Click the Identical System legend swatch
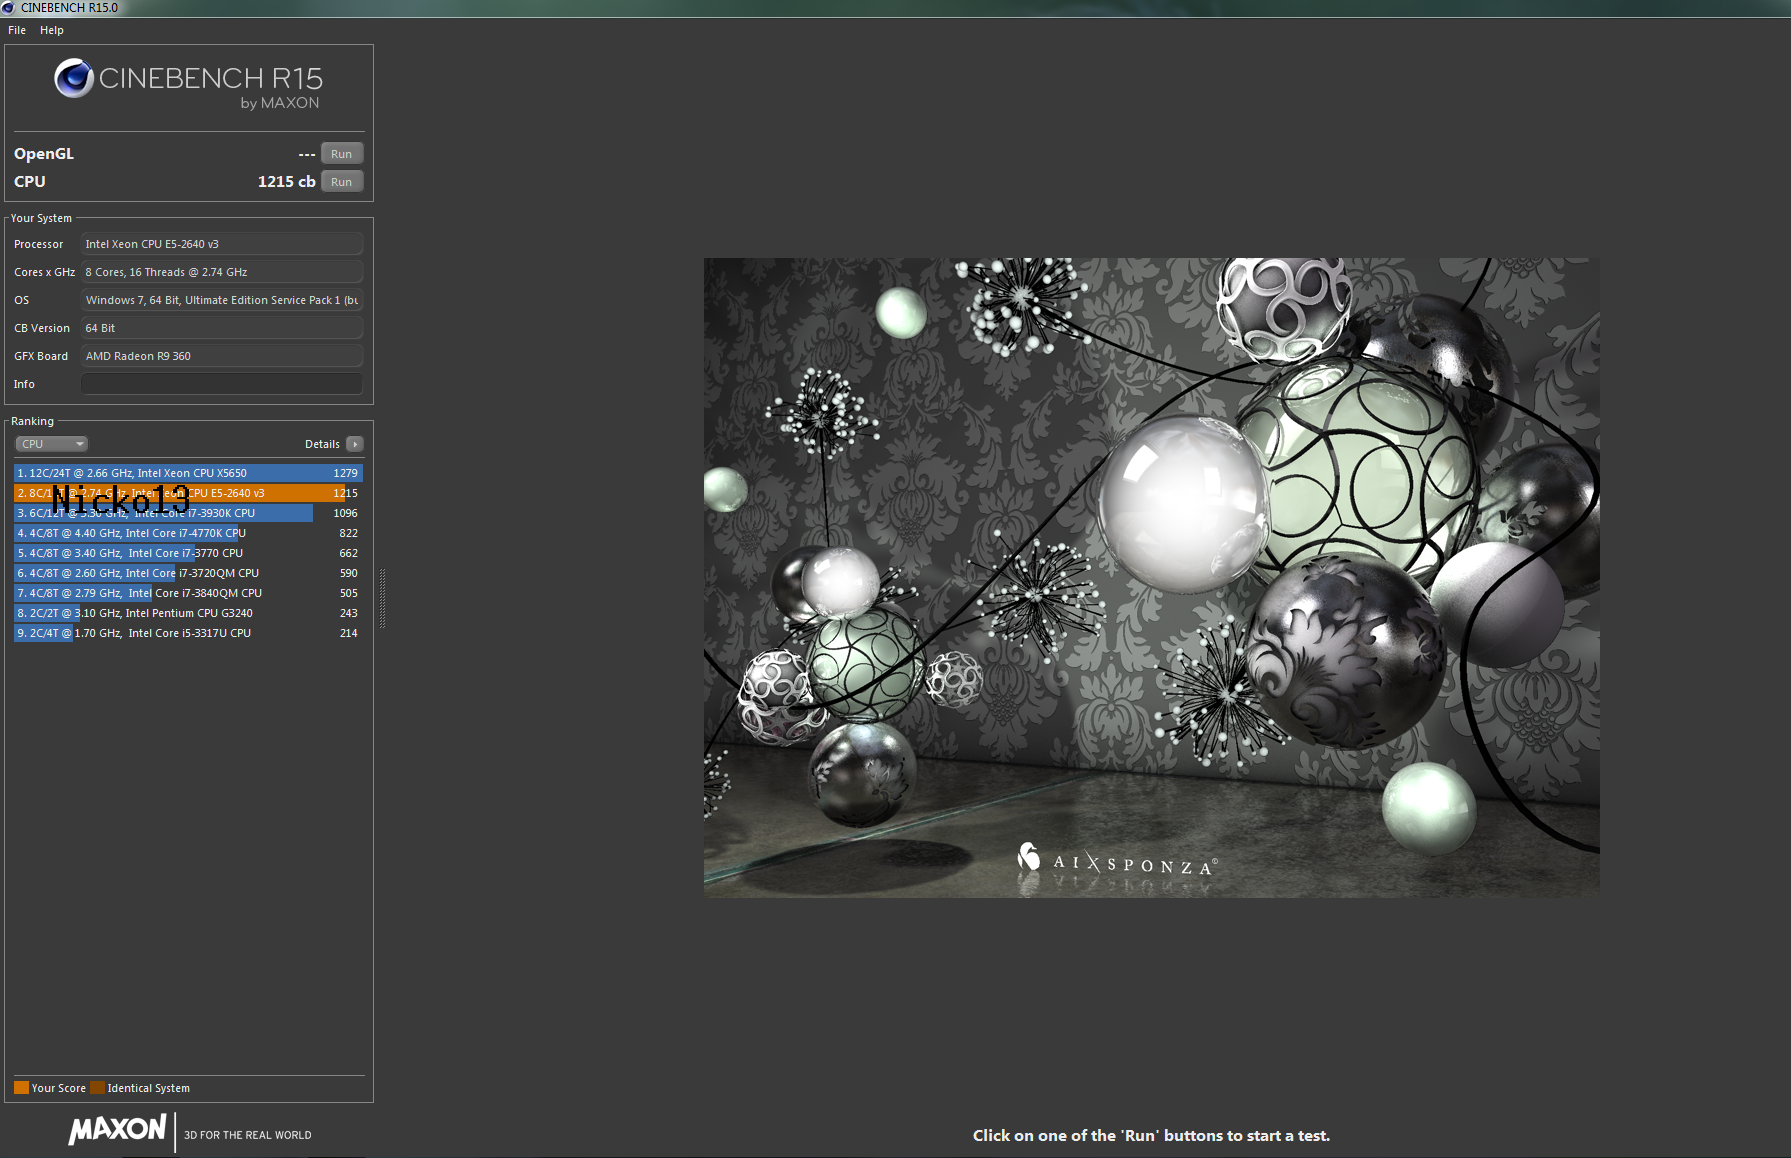Screen dimensions: 1791x1158 click(x=97, y=1088)
